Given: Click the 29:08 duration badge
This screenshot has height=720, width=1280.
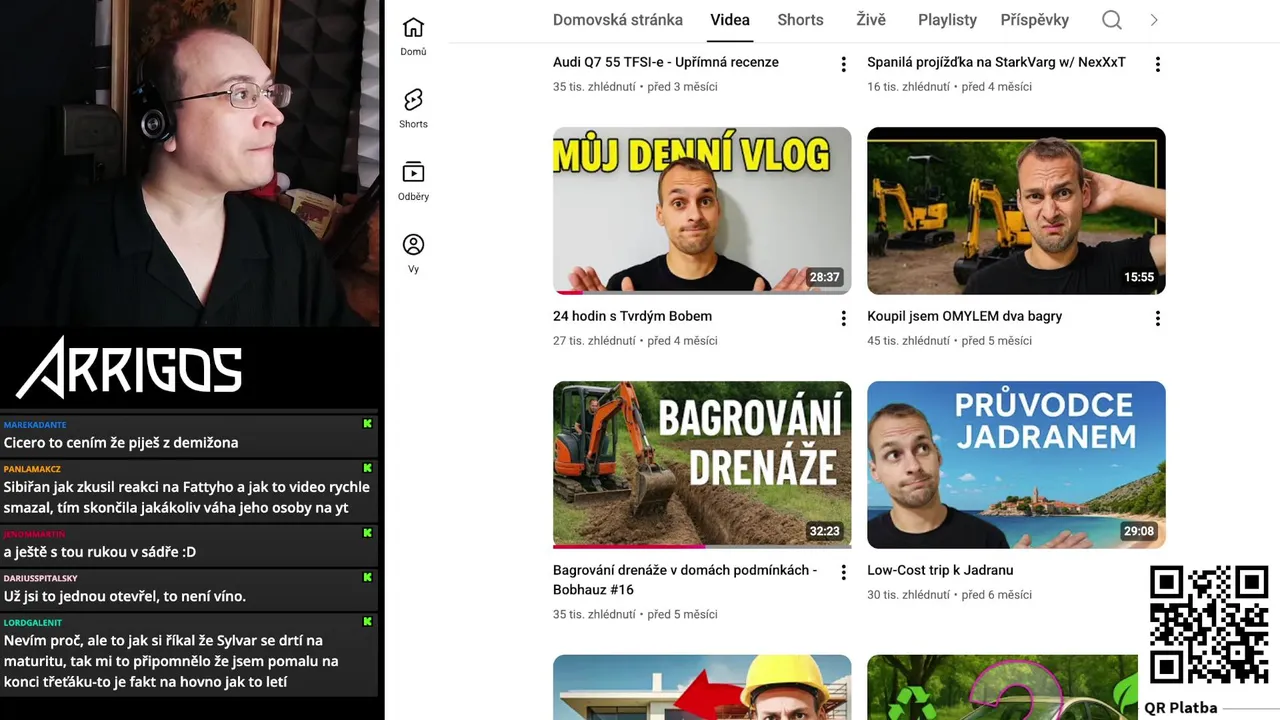Looking at the screenshot, I should (x=1139, y=531).
